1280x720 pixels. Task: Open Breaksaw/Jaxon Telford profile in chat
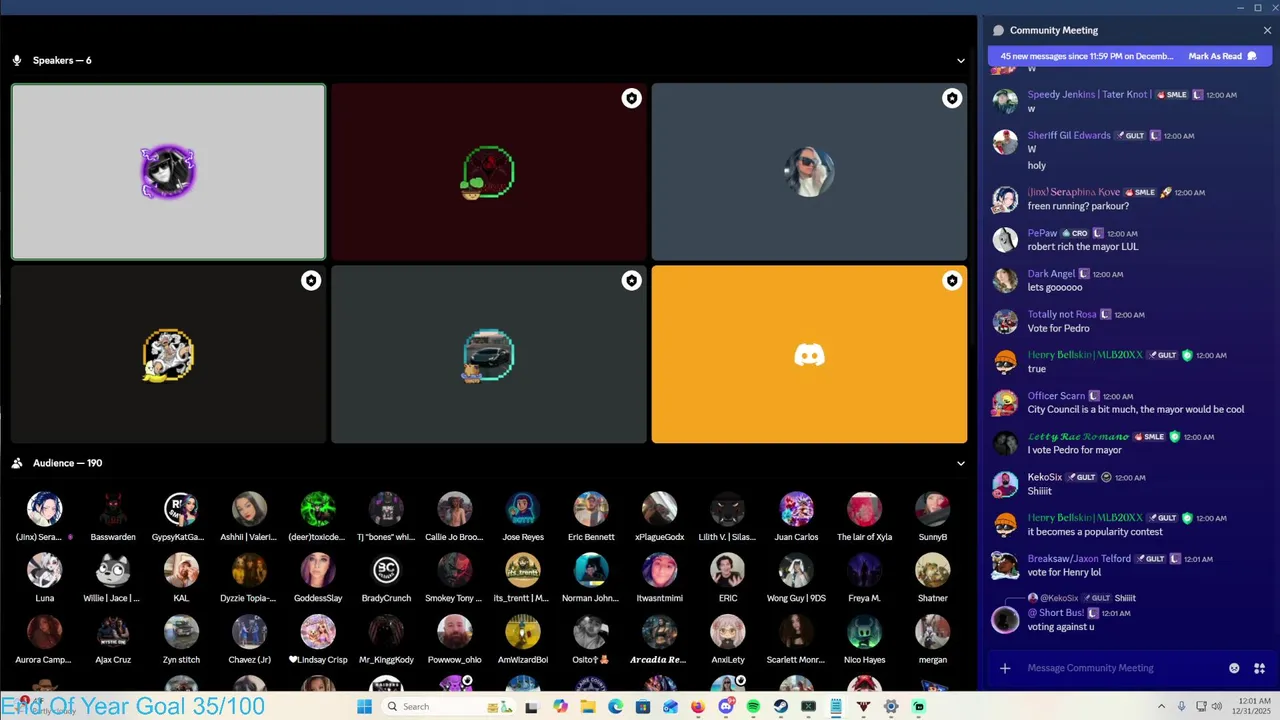tap(1079, 559)
